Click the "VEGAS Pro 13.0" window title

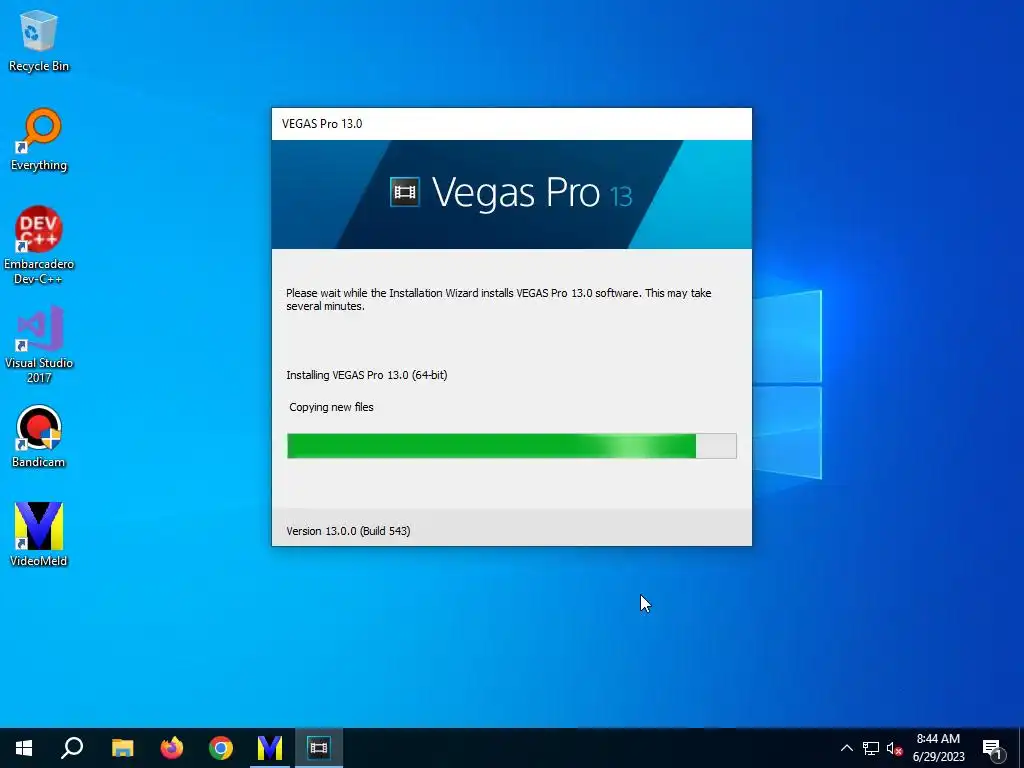click(x=322, y=123)
